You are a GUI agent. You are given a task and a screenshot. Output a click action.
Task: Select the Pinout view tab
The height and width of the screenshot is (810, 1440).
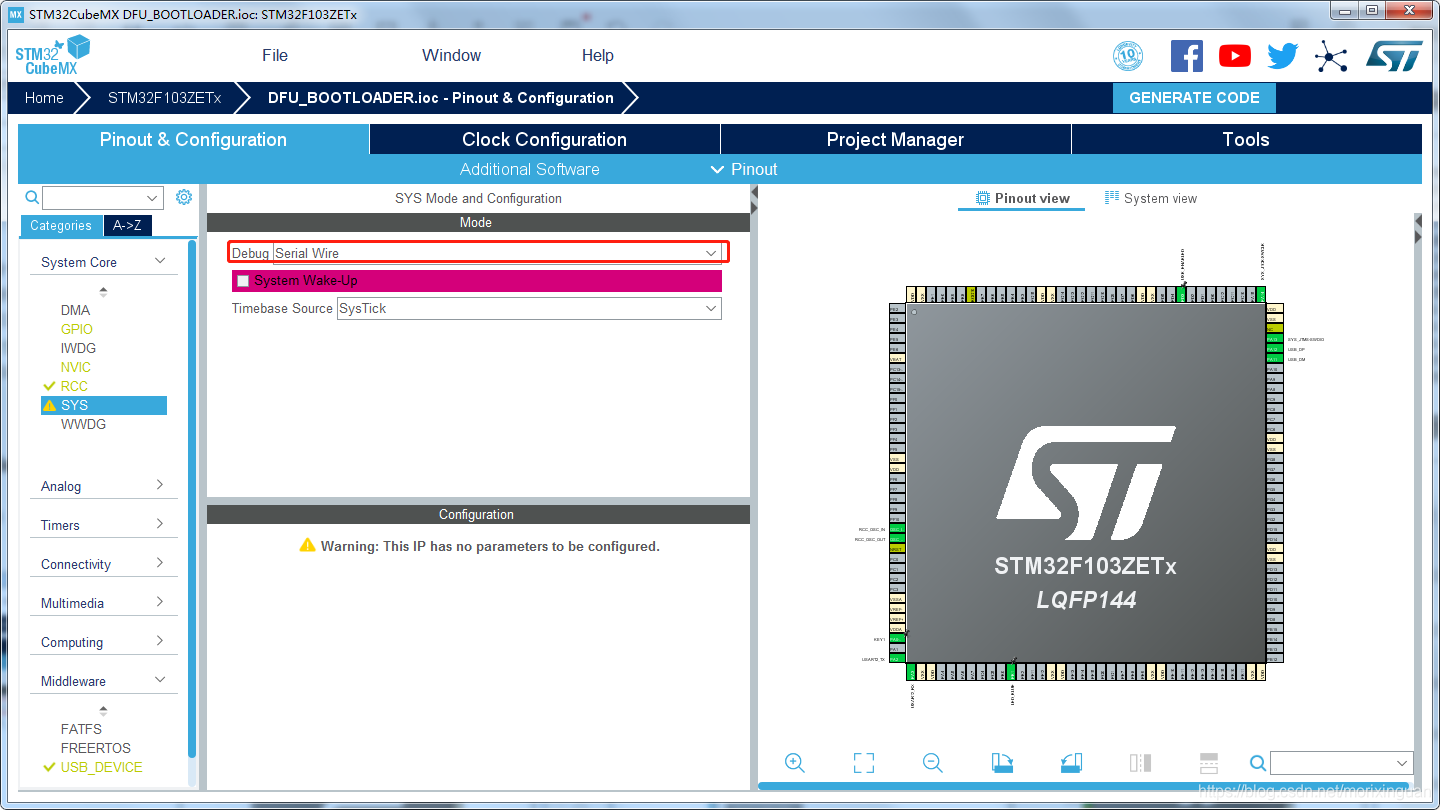1023,198
